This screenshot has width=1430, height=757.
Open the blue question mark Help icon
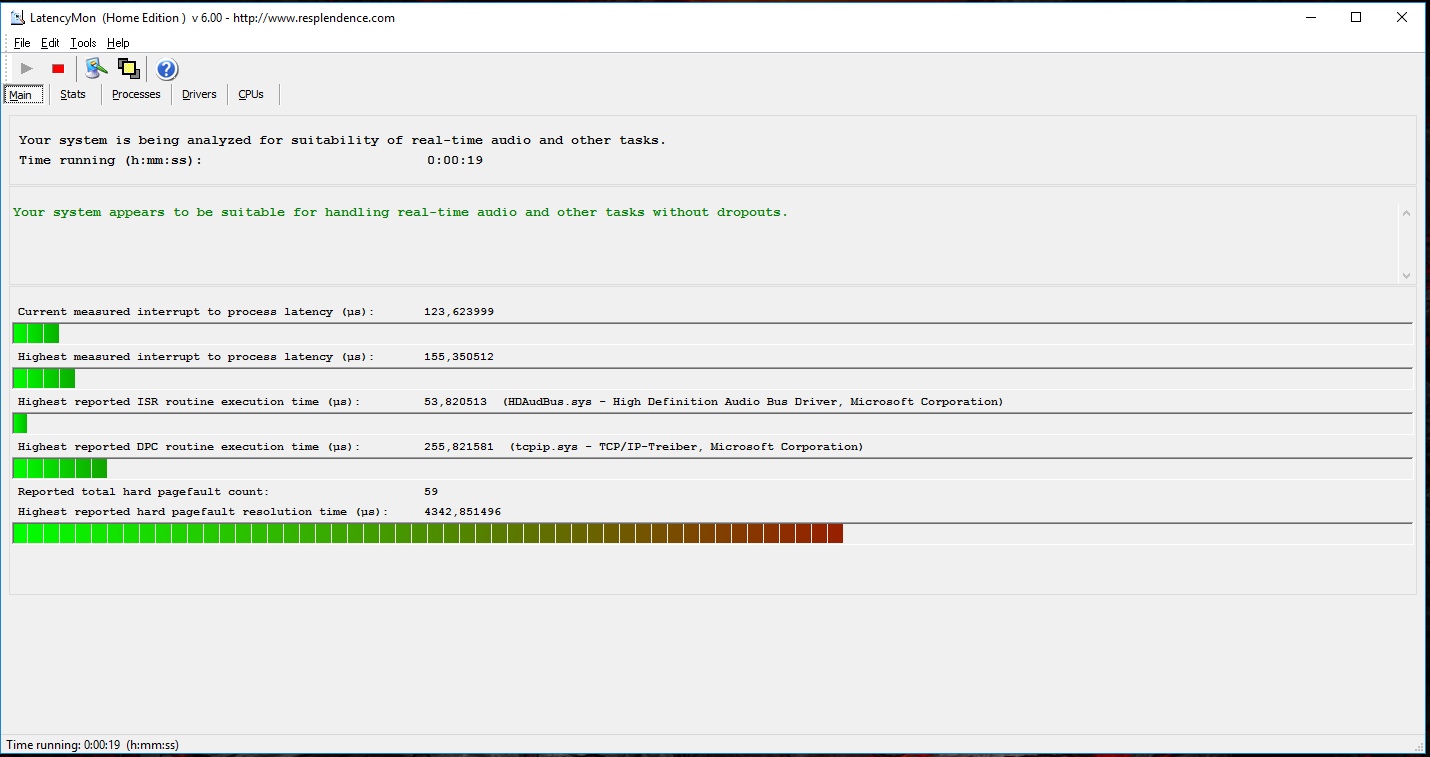167,69
